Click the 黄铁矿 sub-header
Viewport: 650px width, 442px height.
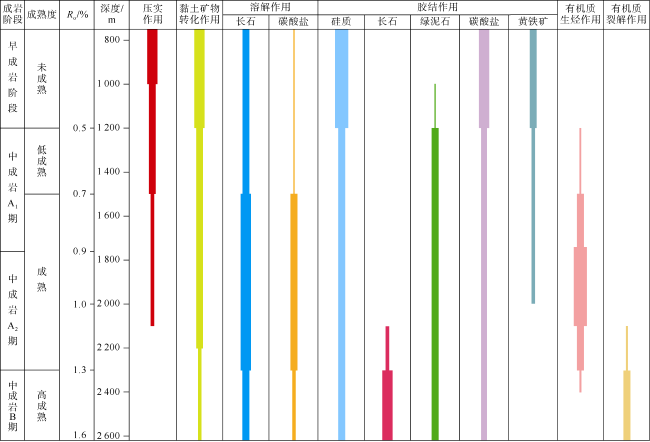[x=533, y=22]
